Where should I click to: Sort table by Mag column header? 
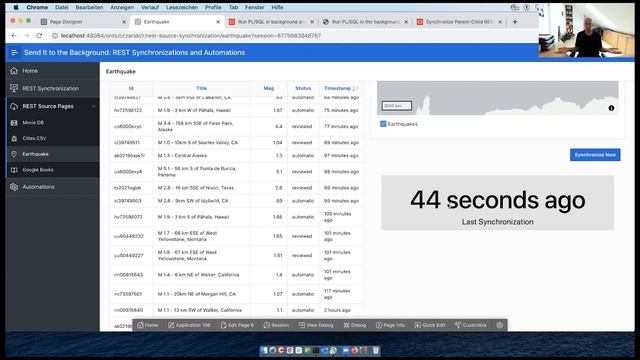pyautogui.click(x=269, y=88)
